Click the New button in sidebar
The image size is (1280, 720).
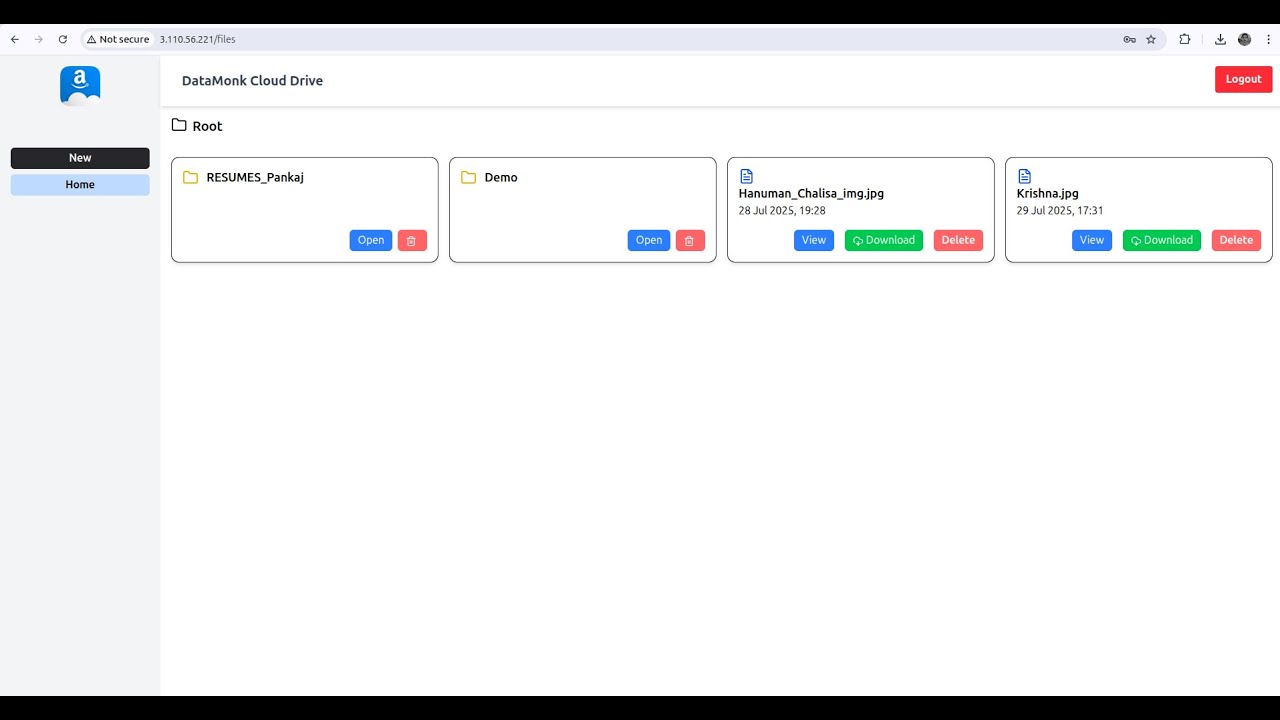coord(80,158)
